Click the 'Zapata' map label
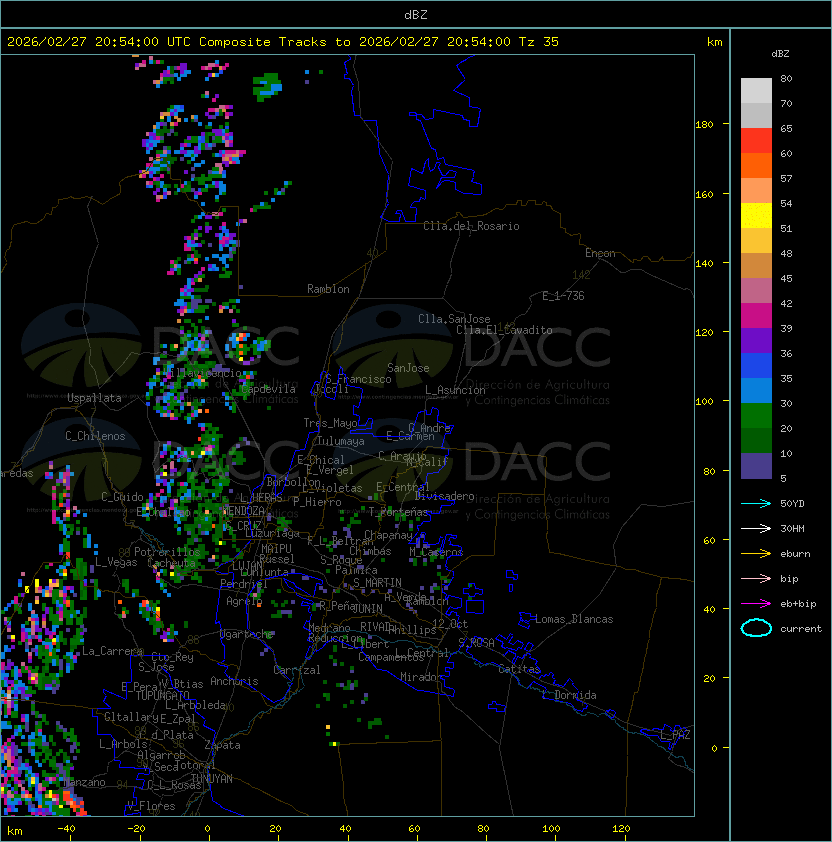This screenshot has height=842, width=832. click(x=222, y=745)
